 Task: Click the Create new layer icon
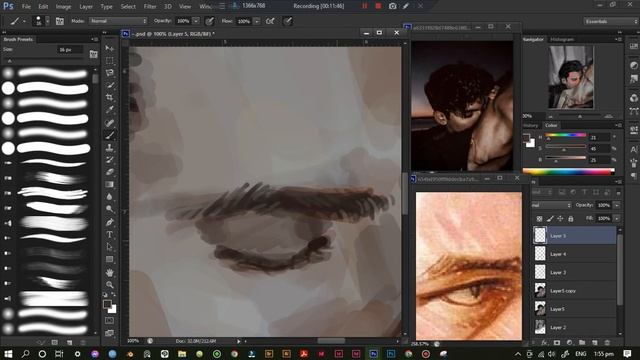pyautogui.click(x=595, y=342)
